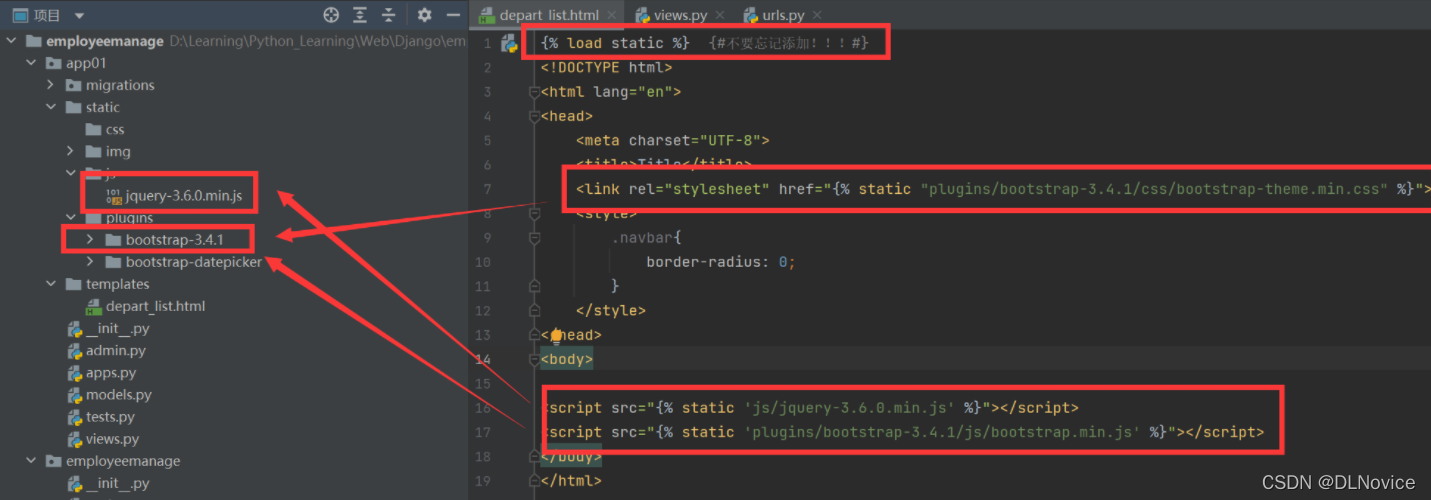Select the templates folder in the tree

[x=117, y=284]
